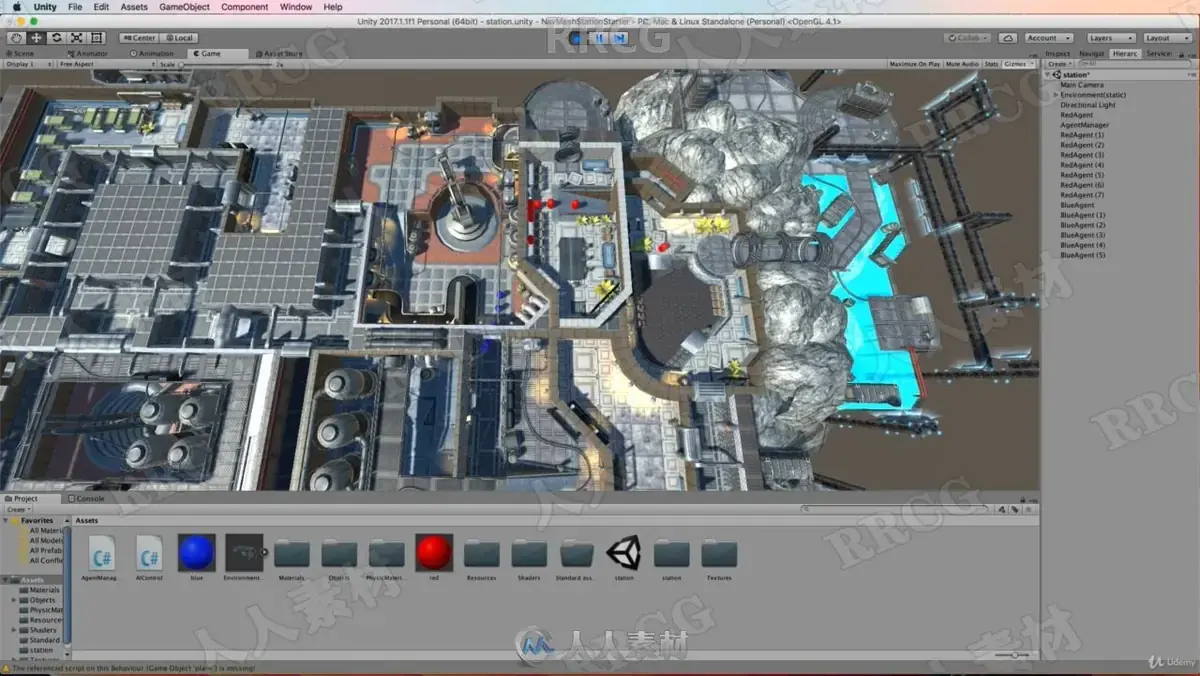Adjust the Game view Scale slider

(x=225, y=64)
